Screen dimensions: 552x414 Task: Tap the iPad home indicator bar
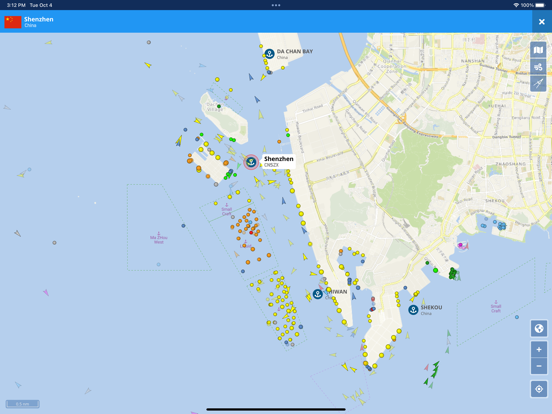(276, 409)
